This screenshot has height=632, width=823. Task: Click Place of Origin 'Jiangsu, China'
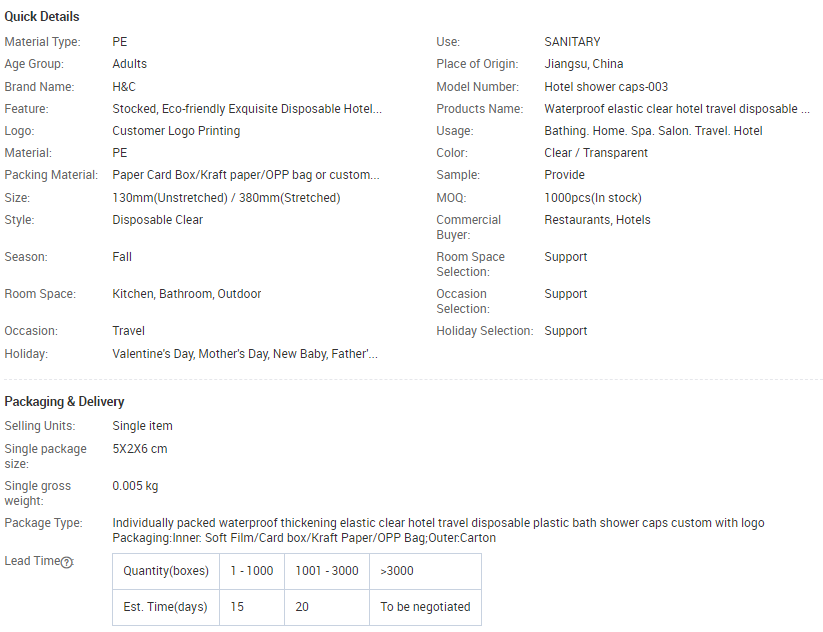click(584, 64)
